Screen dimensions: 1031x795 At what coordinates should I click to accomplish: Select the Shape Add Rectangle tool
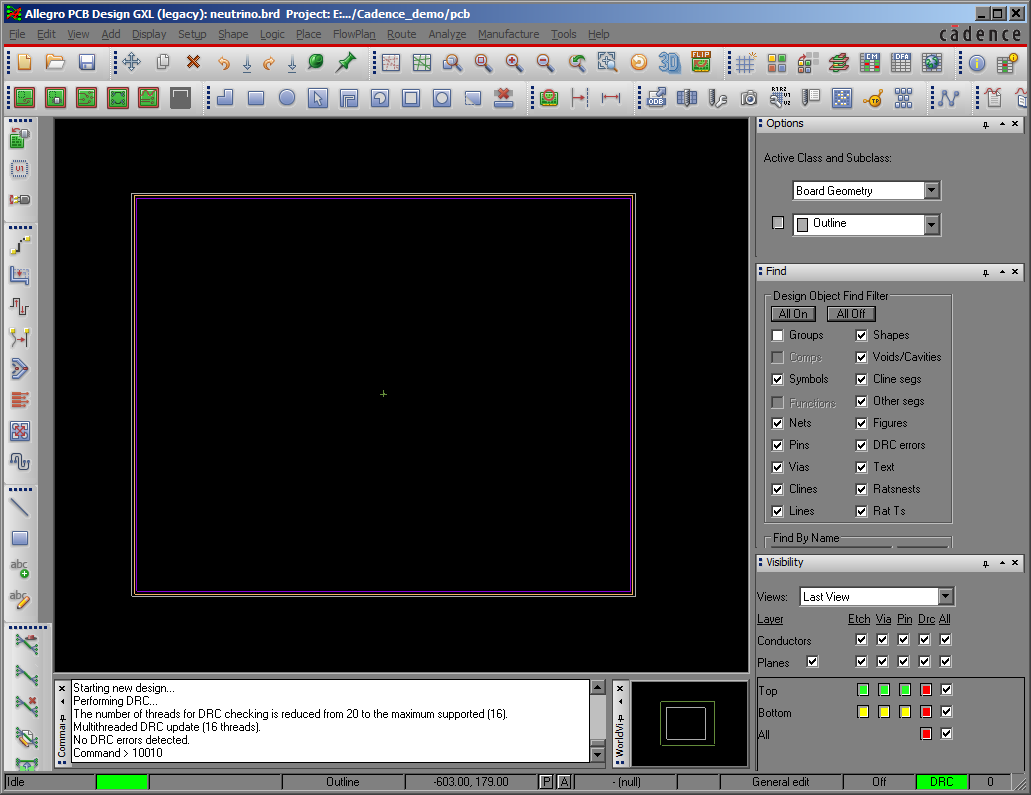click(256, 98)
